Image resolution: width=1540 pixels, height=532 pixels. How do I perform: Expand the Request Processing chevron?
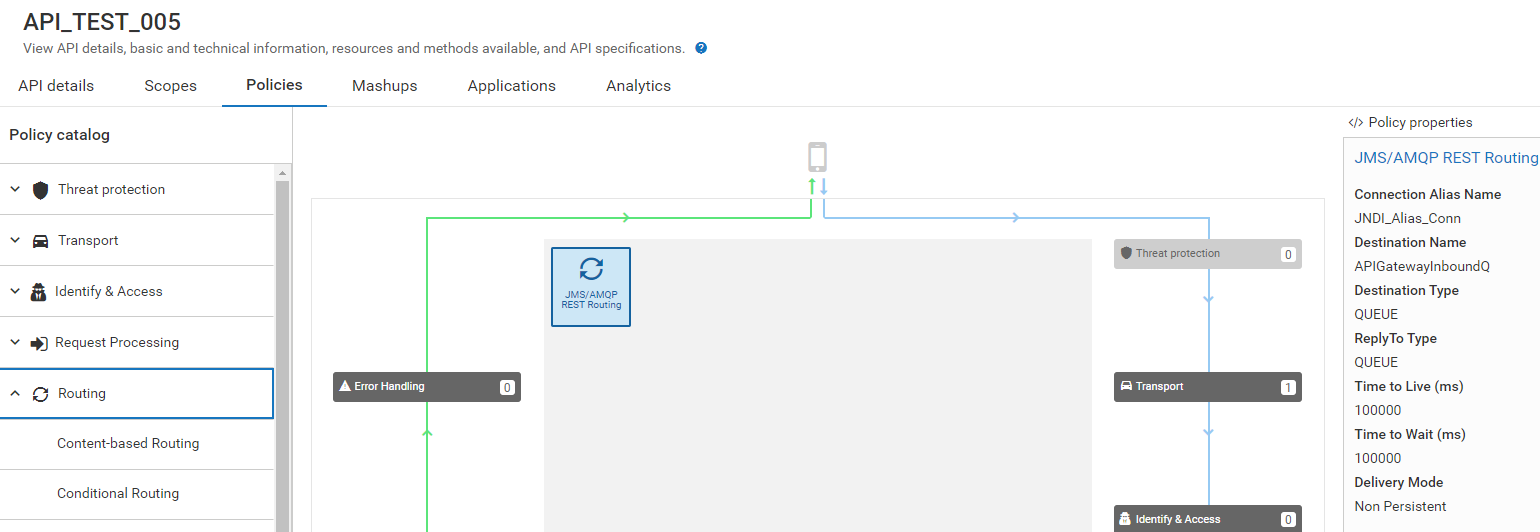[x=15, y=342]
